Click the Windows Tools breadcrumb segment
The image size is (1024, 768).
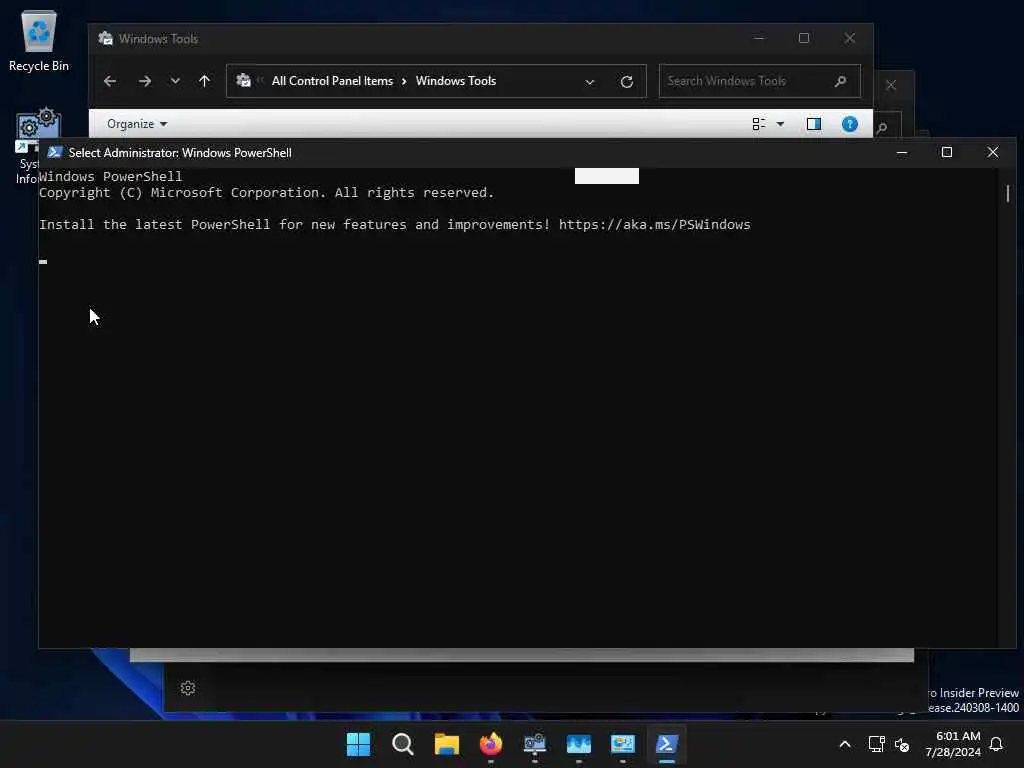[x=456, y=81]
